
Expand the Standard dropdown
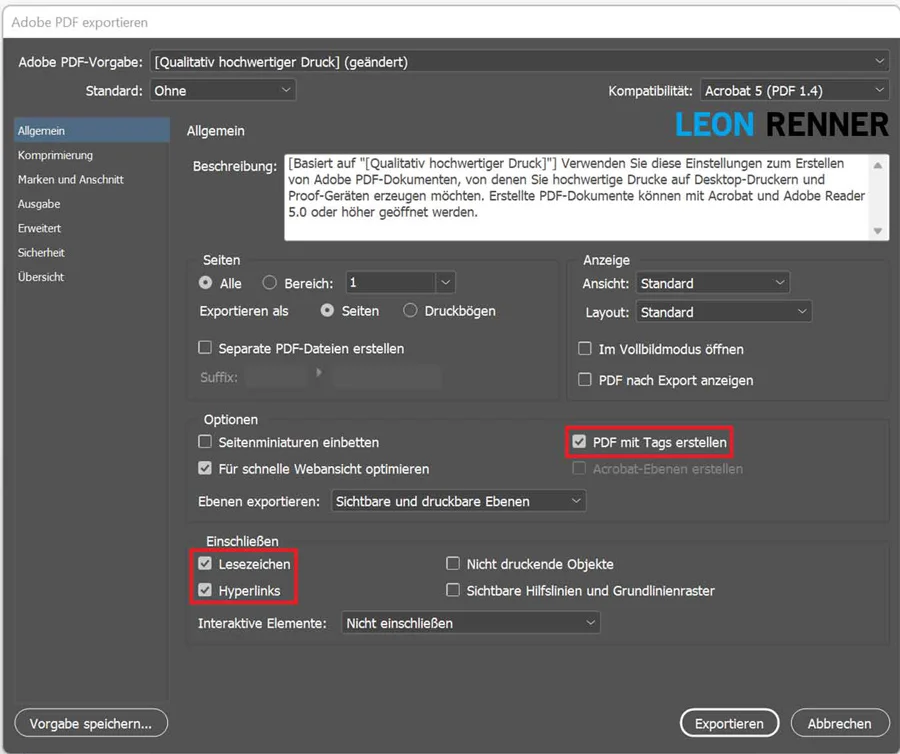[x=222, y=91]
